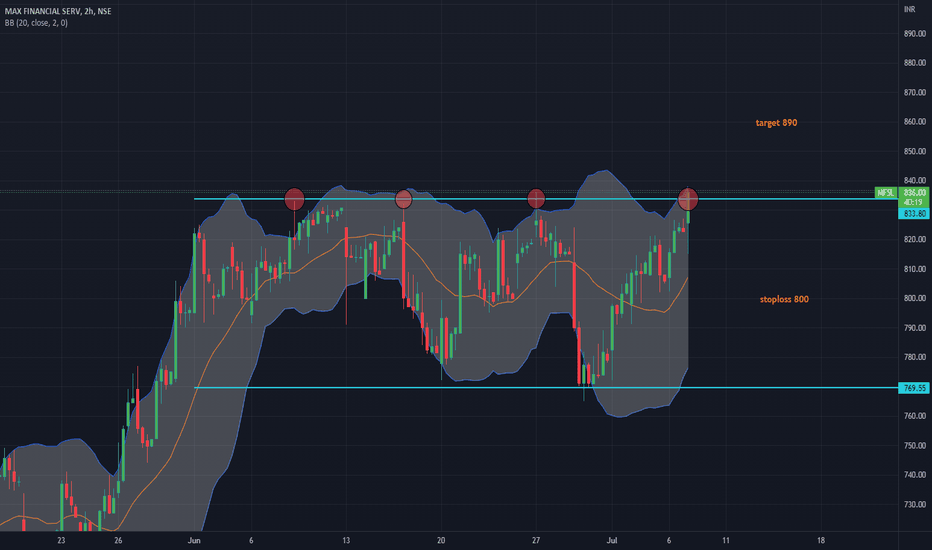
Task: Click the 890.00 price axis label
Action: 915,33
